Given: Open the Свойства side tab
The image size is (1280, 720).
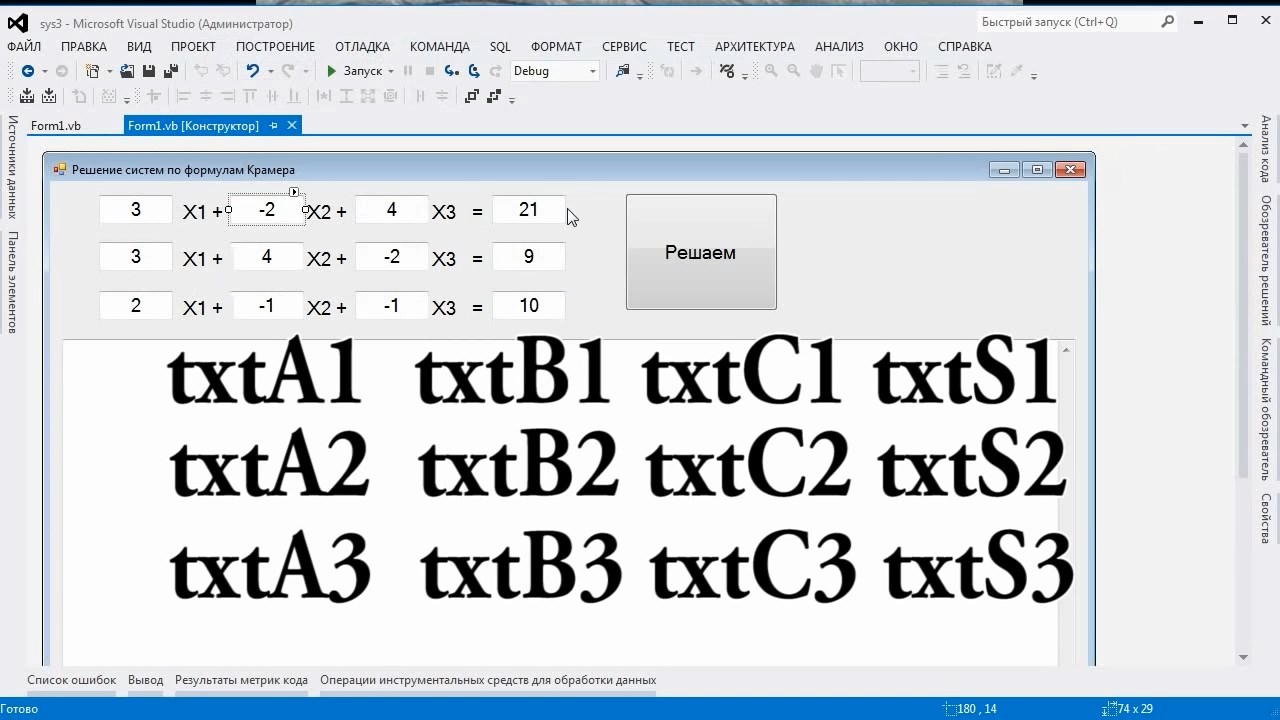Looking at the screenshot, I should (1266, 518).
